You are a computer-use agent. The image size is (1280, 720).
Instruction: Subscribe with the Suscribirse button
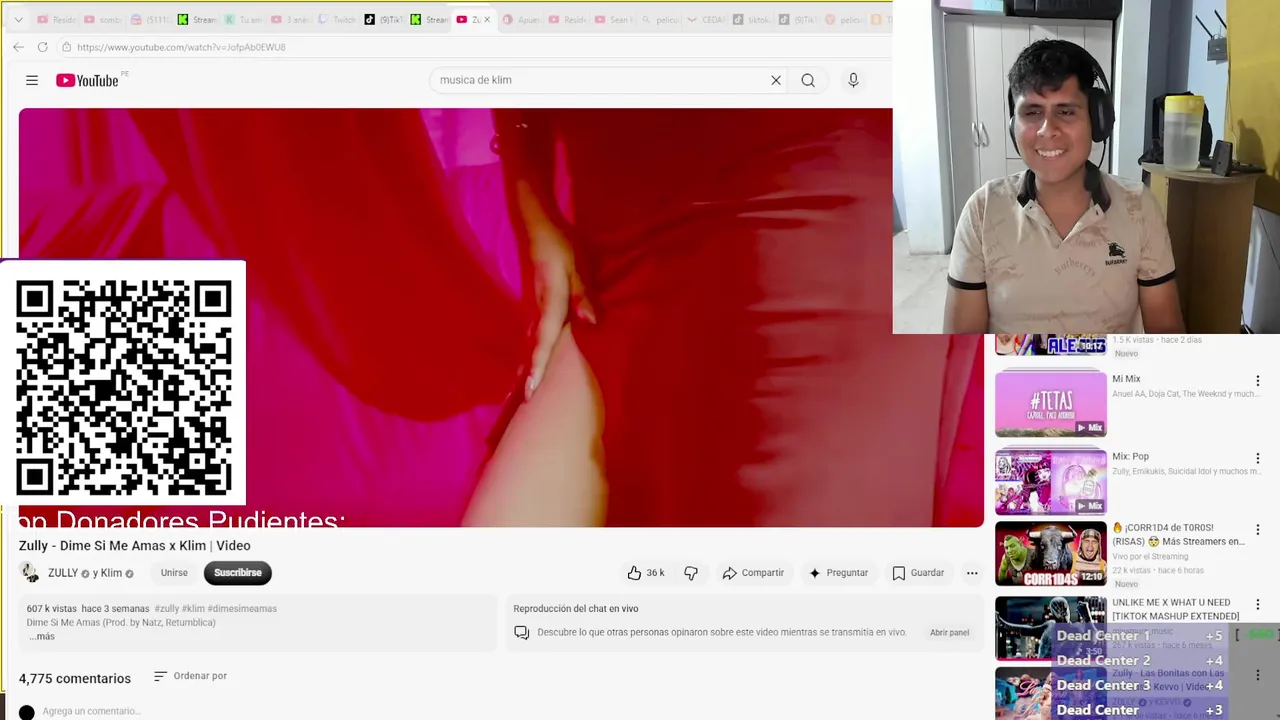237,573
